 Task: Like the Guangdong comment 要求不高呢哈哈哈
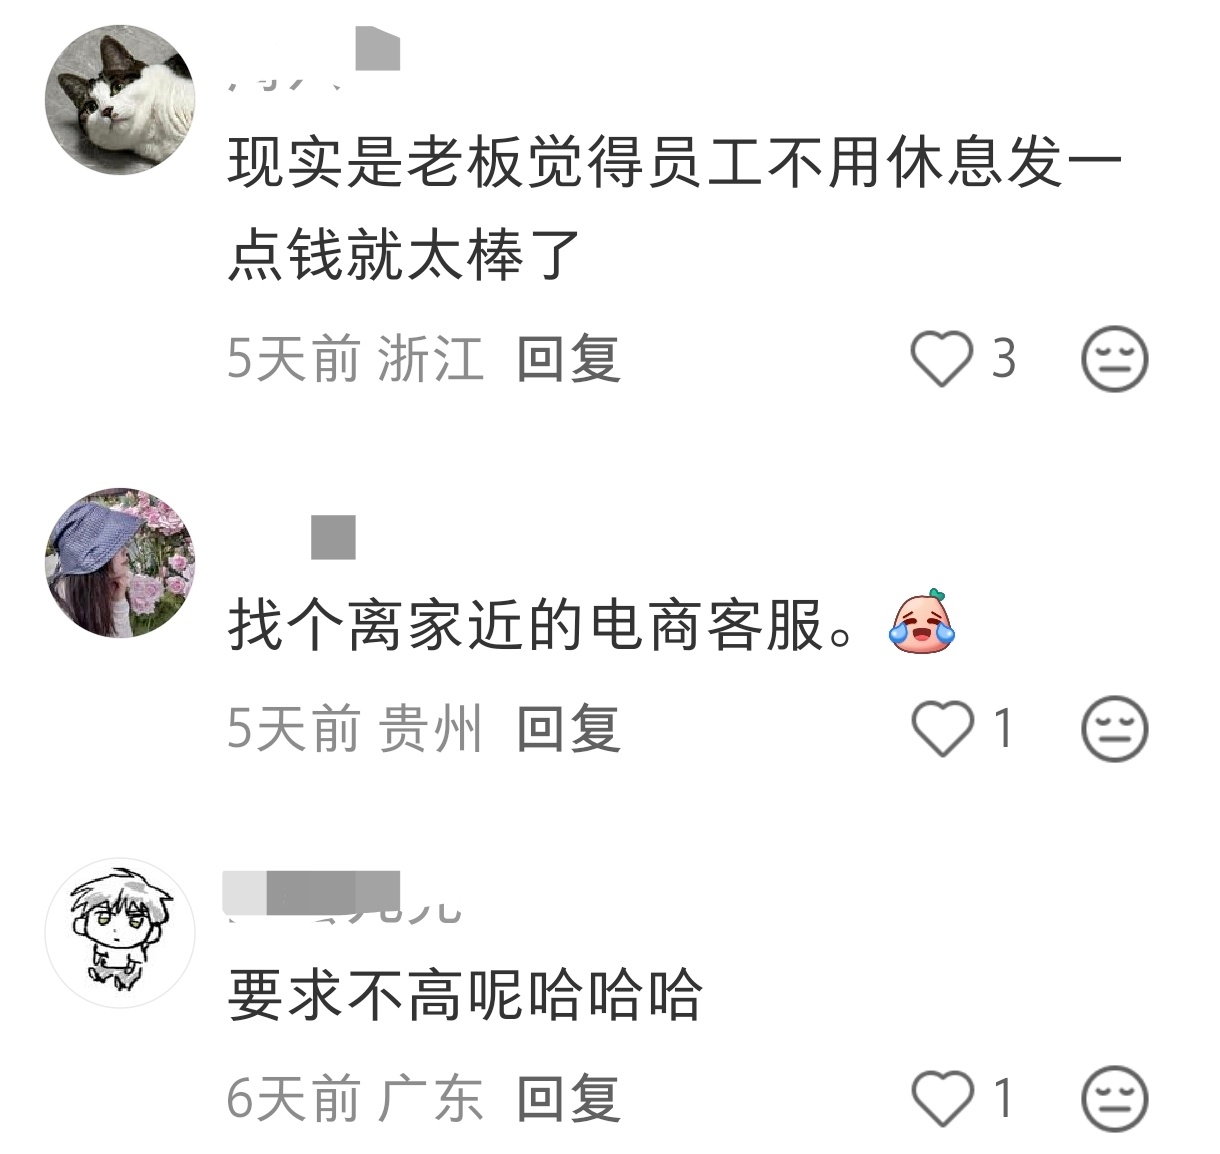941,1098
